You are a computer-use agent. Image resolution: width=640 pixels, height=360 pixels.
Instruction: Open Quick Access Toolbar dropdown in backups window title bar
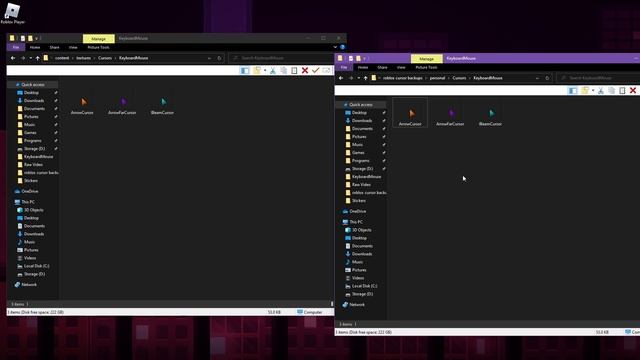[364, 58]
